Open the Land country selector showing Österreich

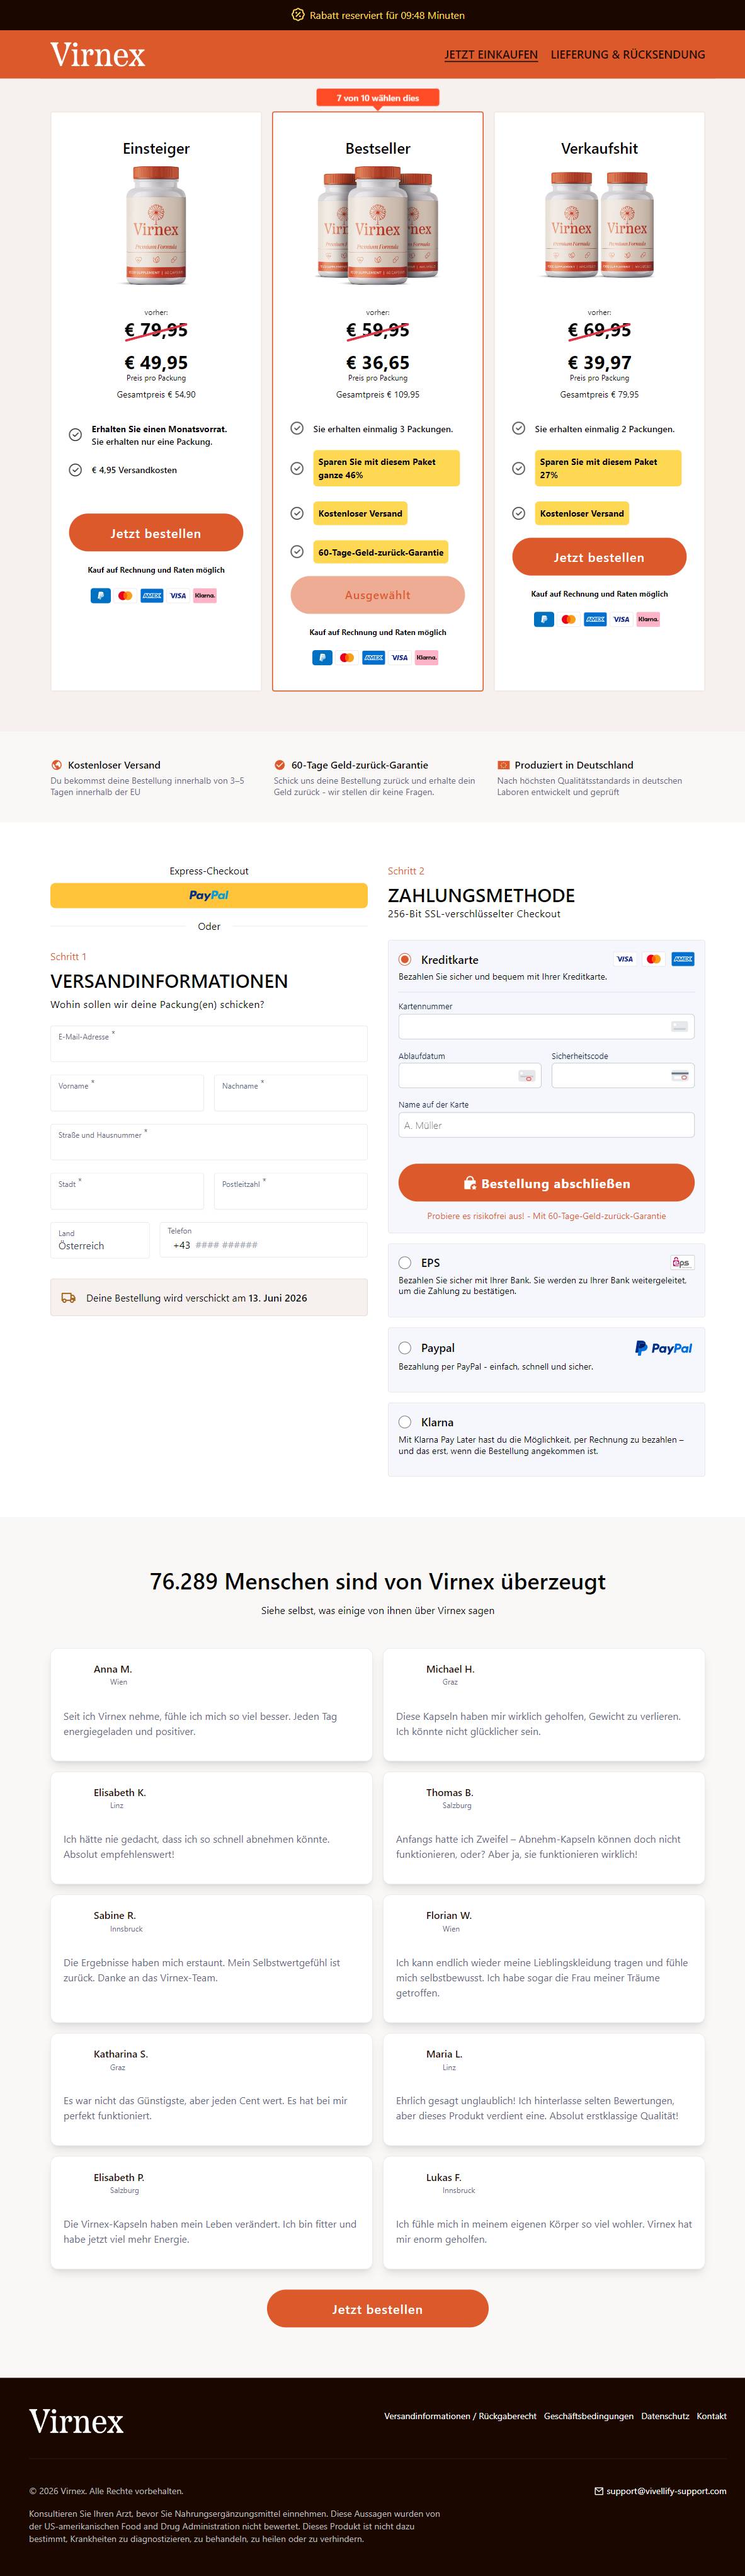(x=100, y=1240)
